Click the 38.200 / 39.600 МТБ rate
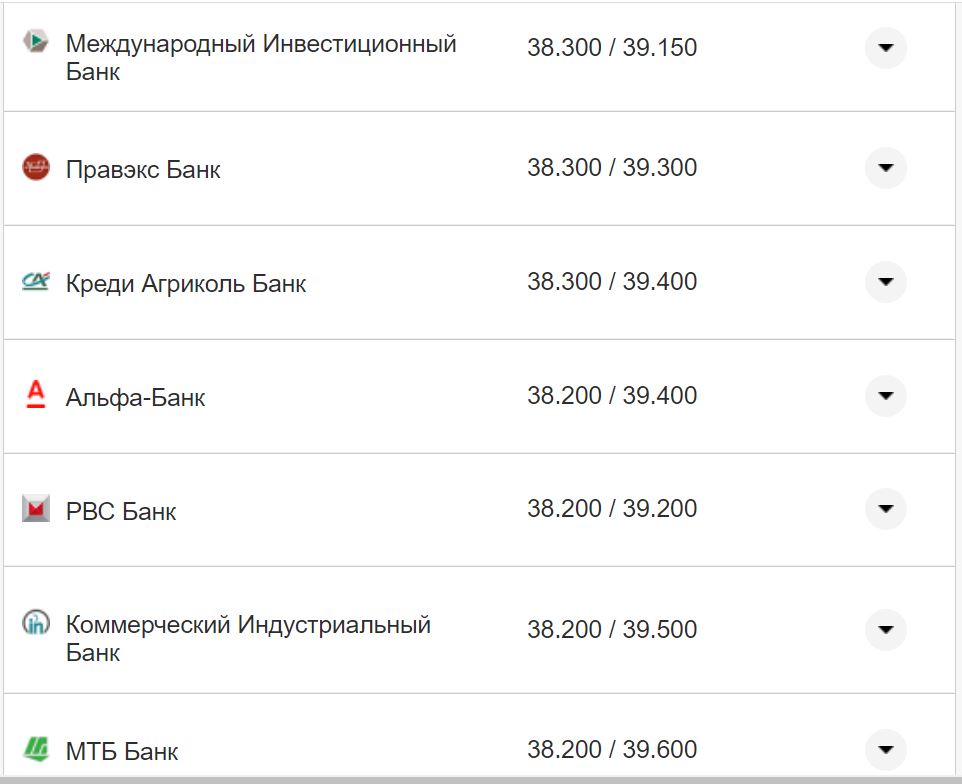The image size is (962, 784). click(x=612, y=748)
